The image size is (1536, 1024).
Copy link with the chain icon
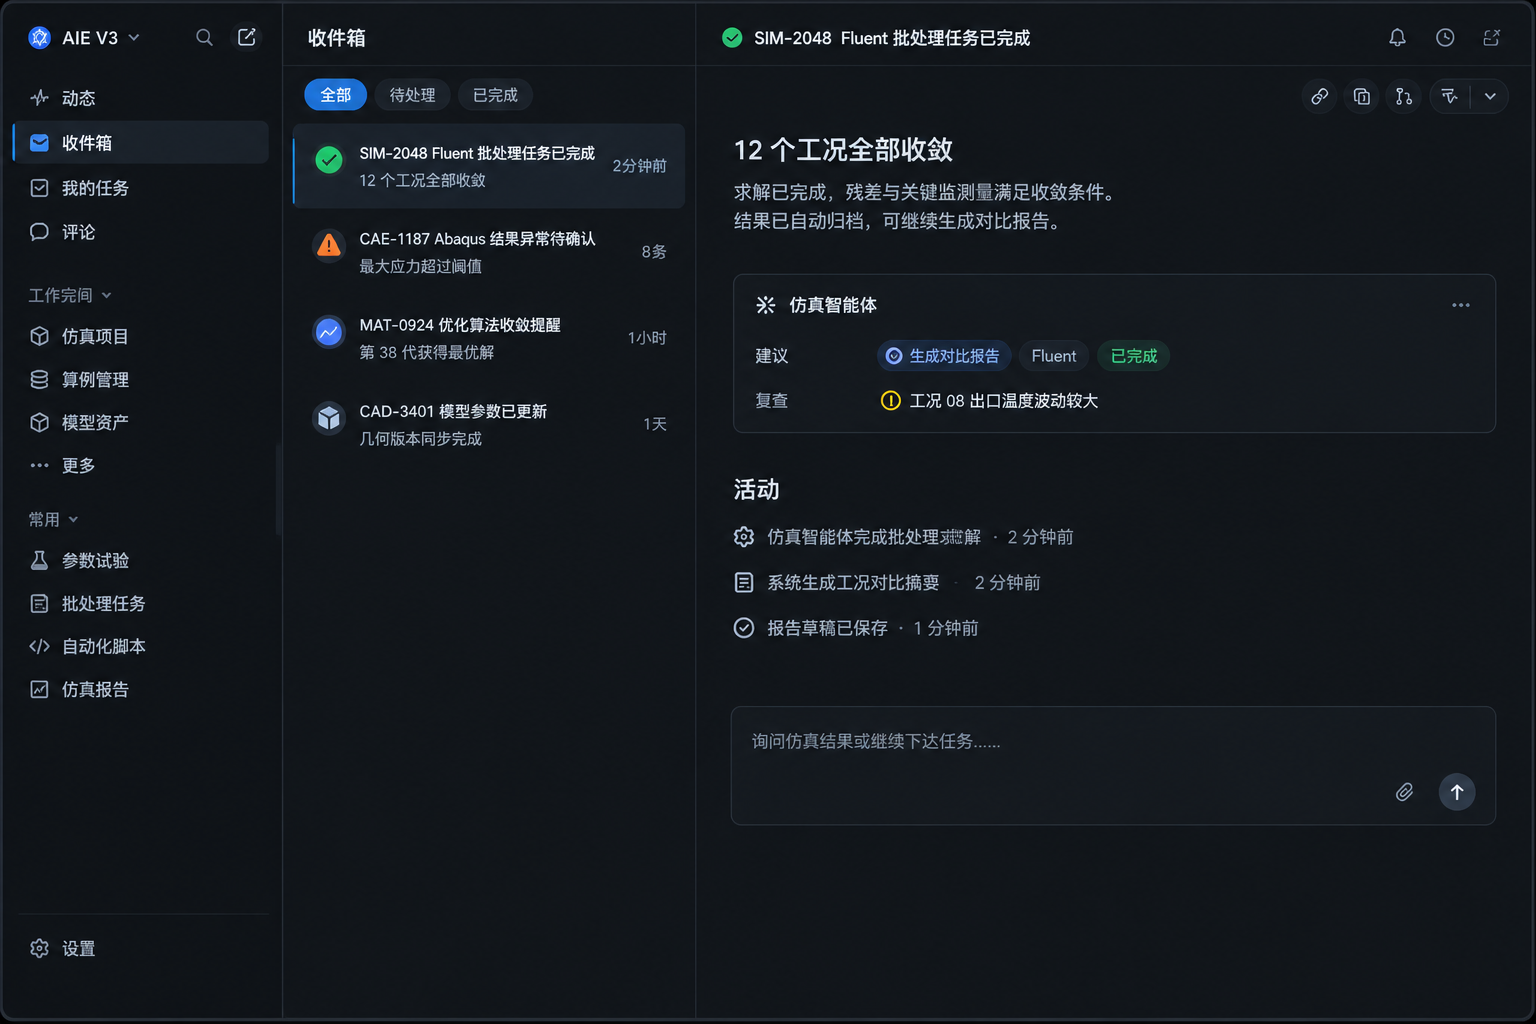tap(1320, 96)
